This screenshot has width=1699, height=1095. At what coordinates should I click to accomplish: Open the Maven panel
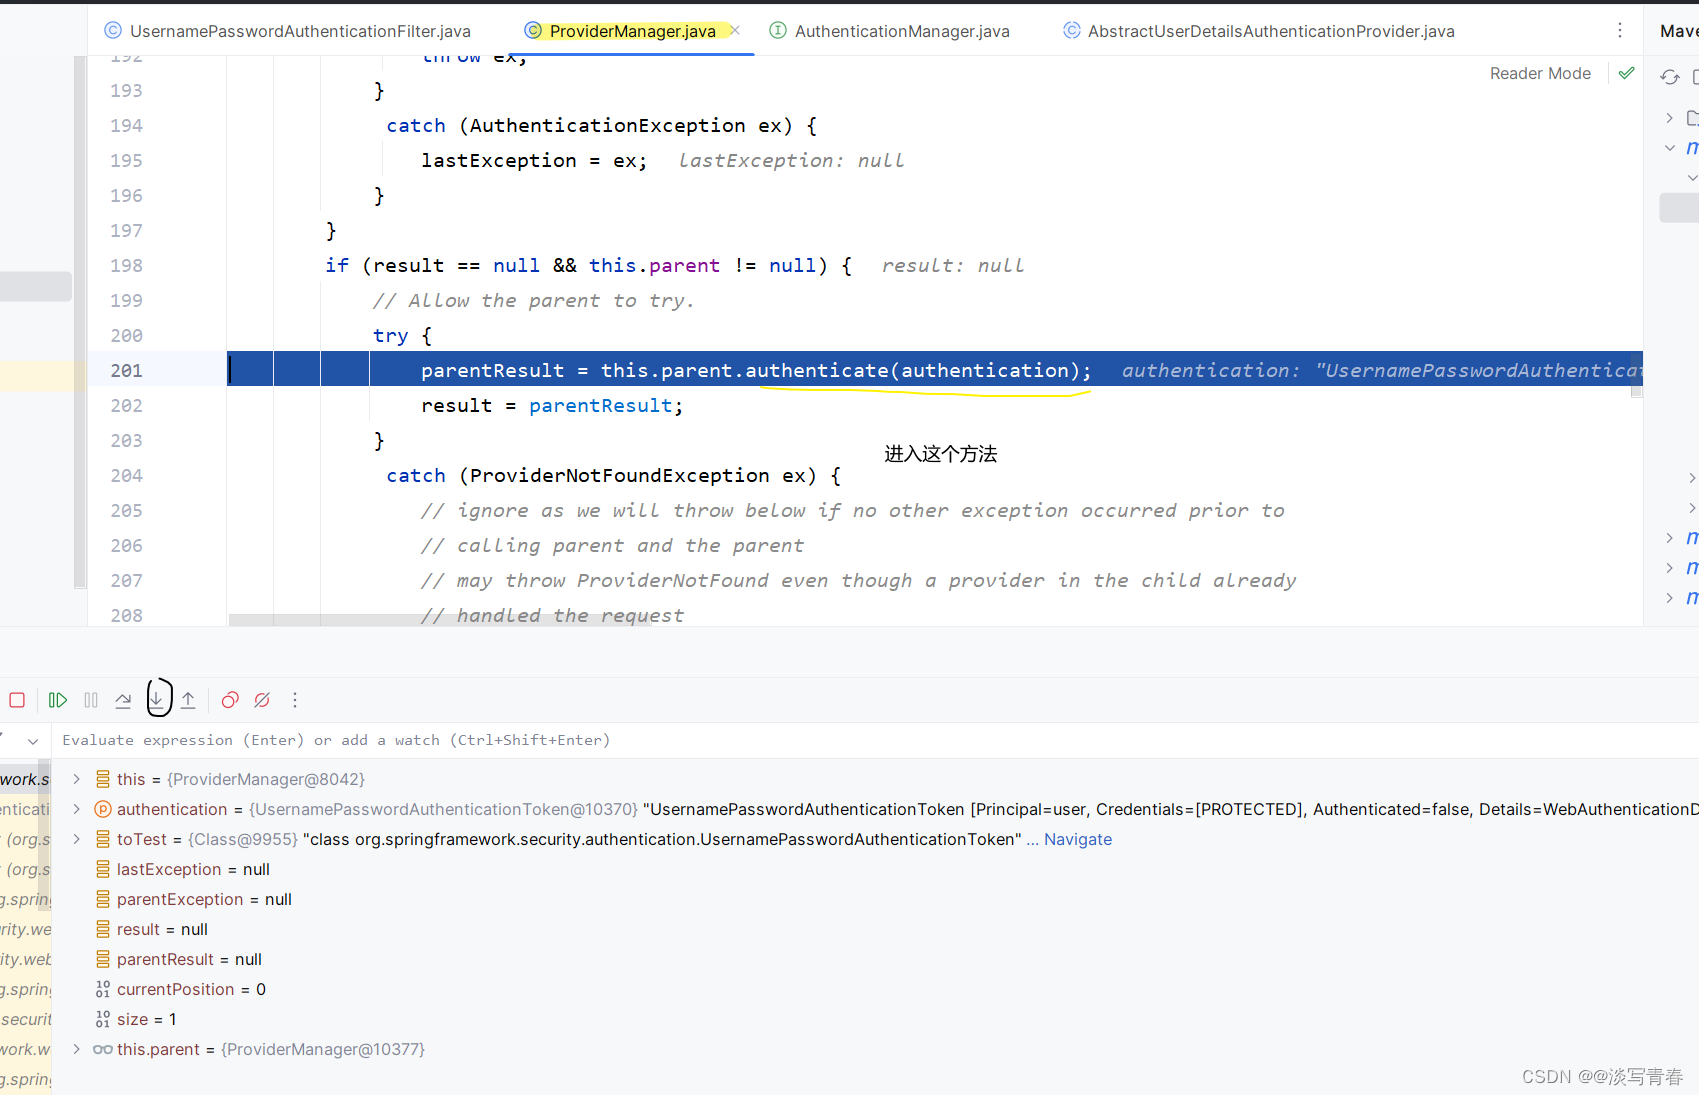[1677, 31]
